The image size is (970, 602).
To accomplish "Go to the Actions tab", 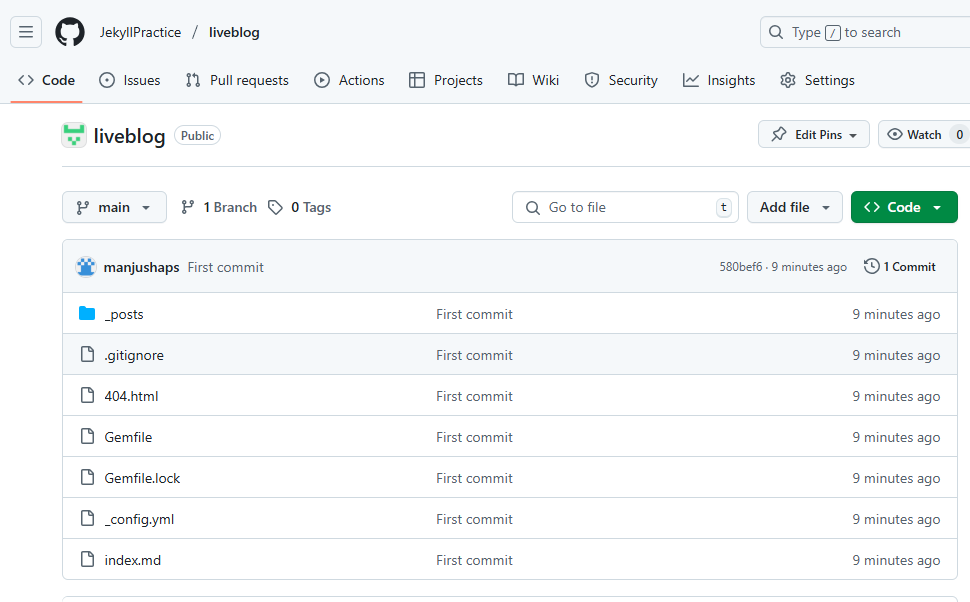I will pos(349,80).
